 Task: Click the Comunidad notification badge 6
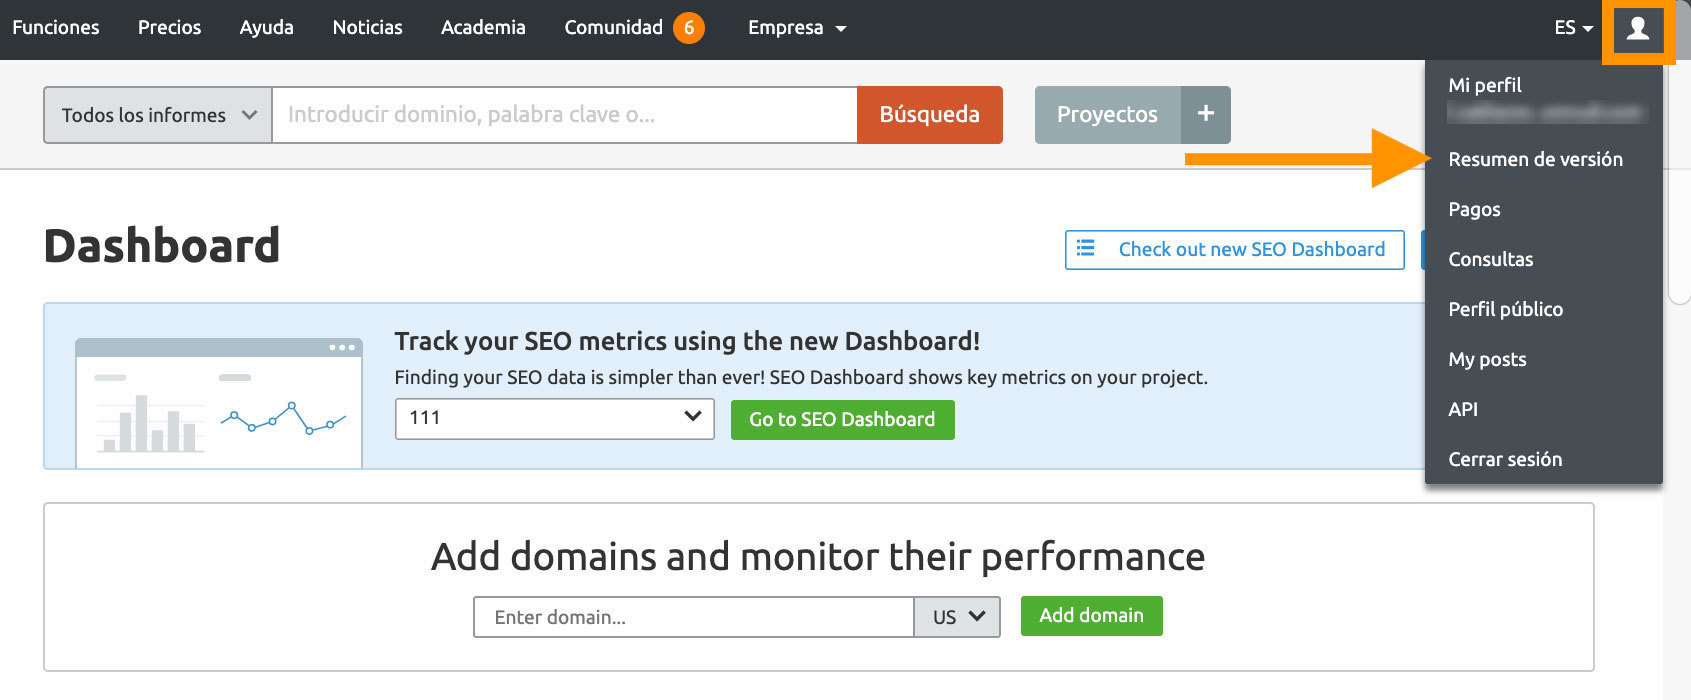coord(689,28)
